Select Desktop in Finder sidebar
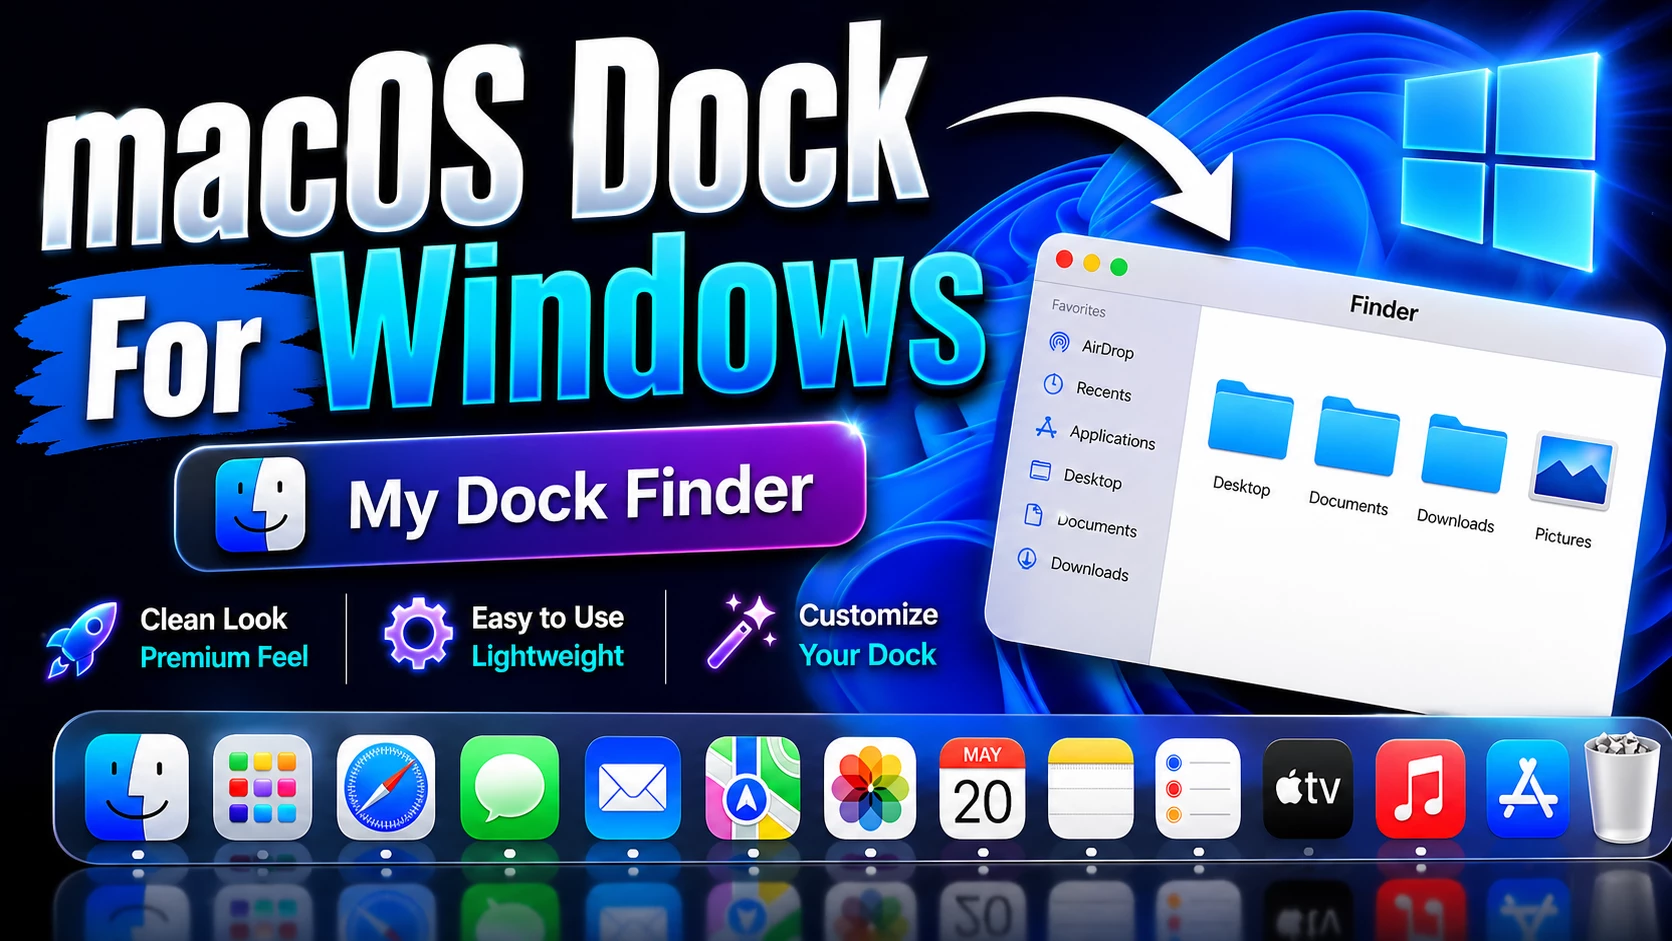 [x=1076, y=475]
